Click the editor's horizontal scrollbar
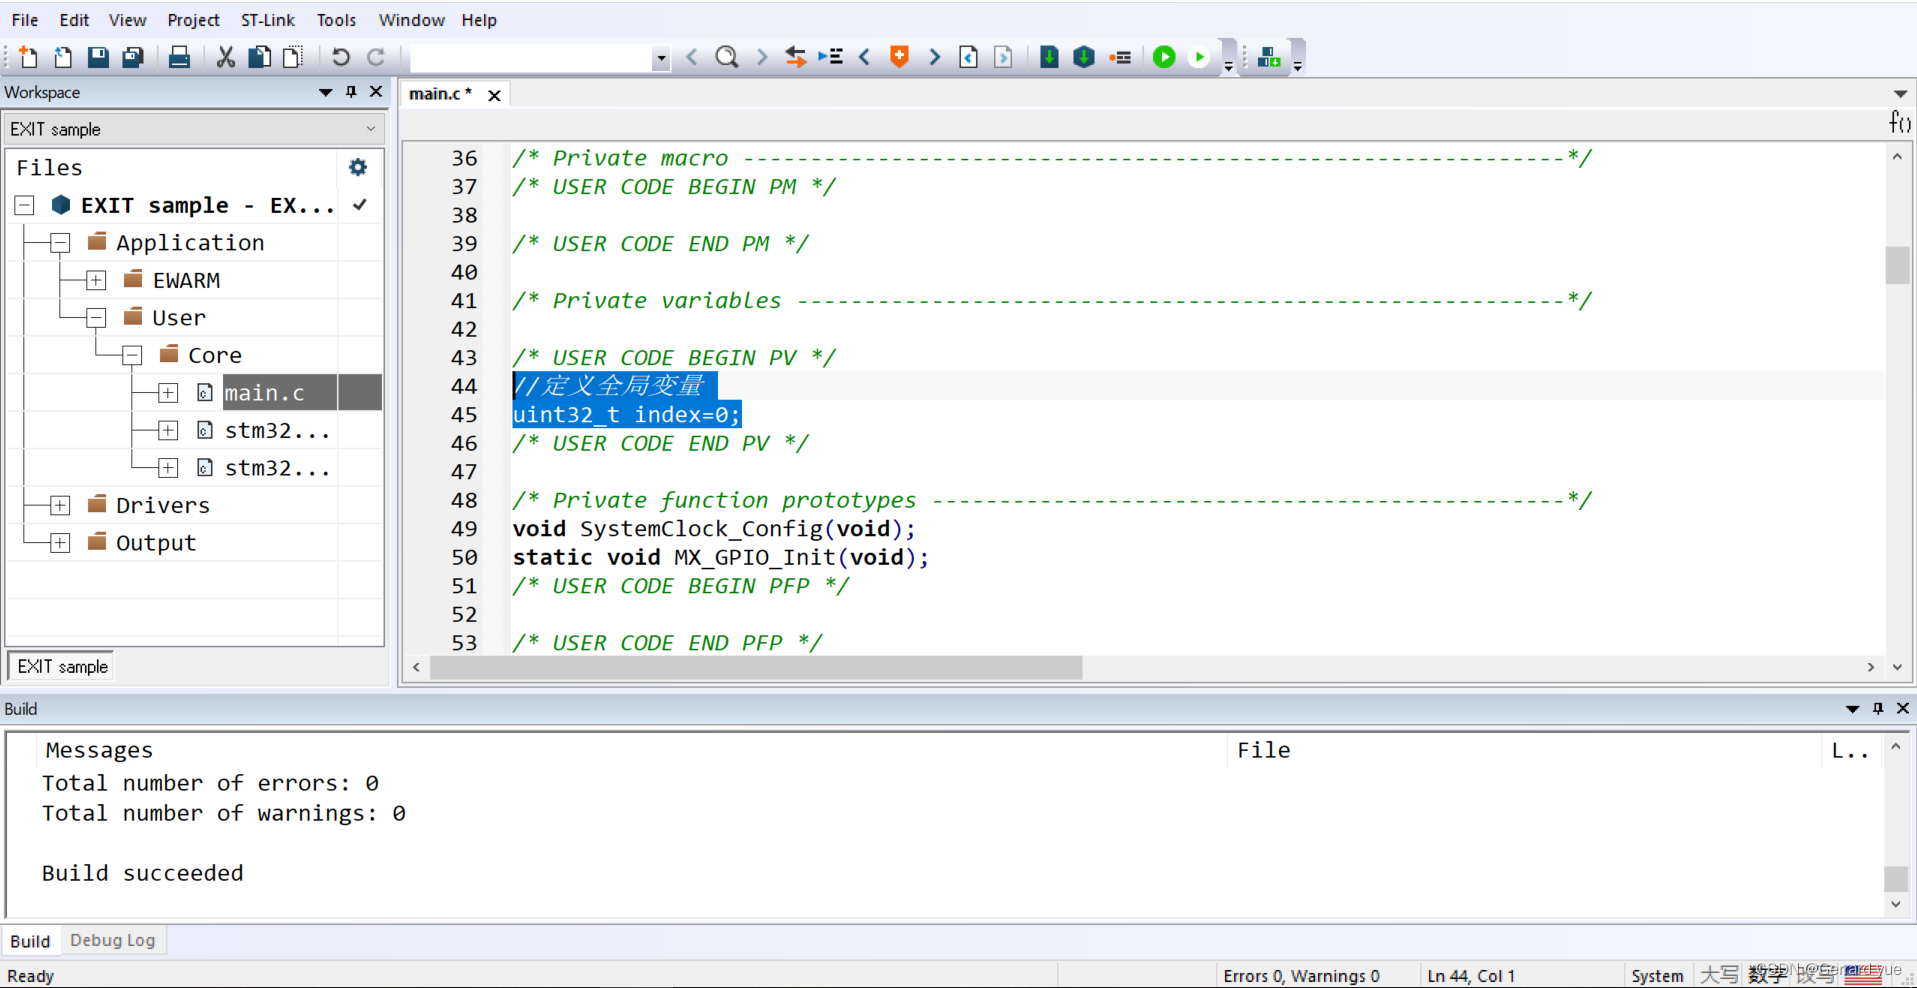This screenshot has height=988, width=1917. [755, 668]
